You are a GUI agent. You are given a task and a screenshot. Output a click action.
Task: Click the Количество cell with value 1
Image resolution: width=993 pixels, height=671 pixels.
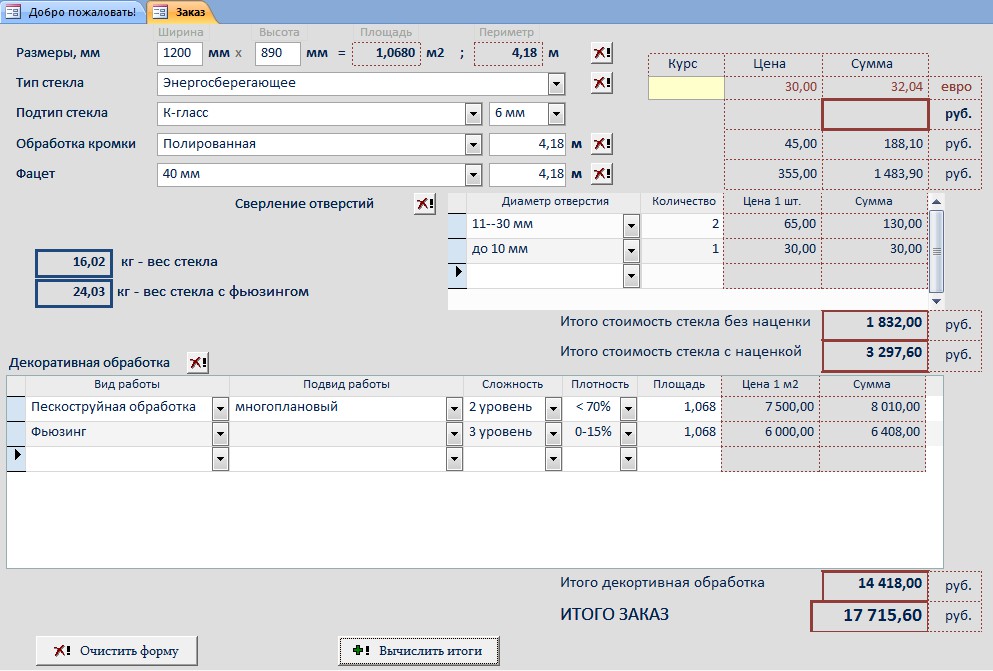(x=682, y=250)
